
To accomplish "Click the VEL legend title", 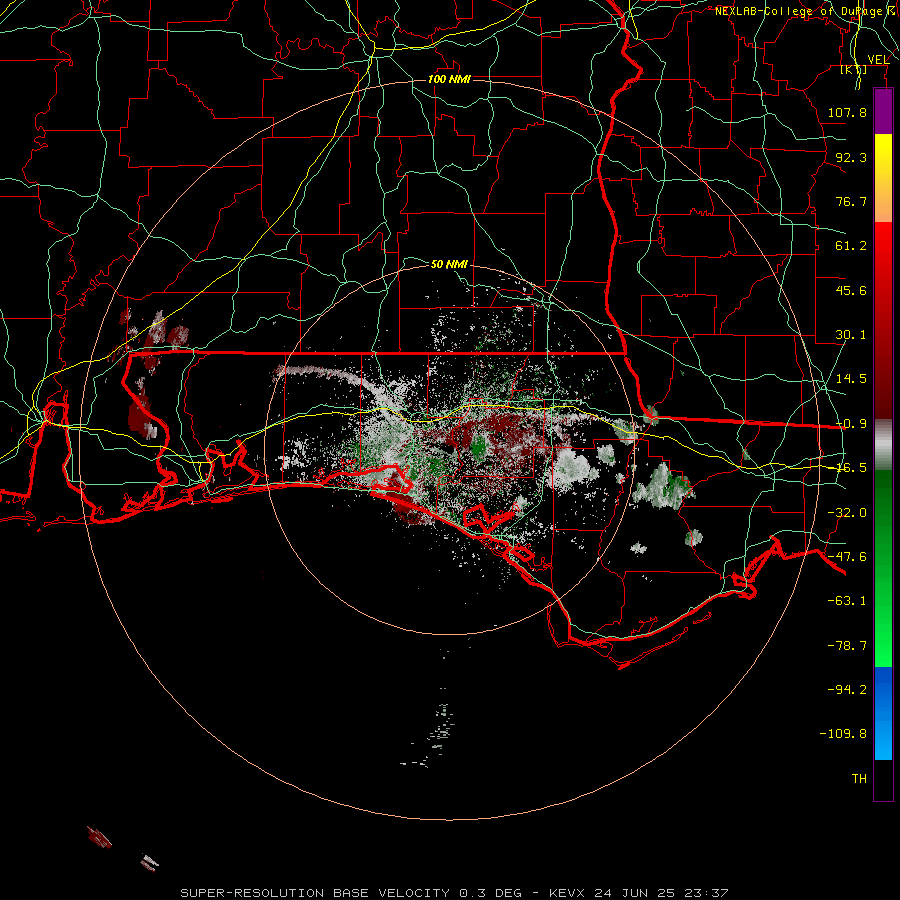I will (x=878, y=60).
